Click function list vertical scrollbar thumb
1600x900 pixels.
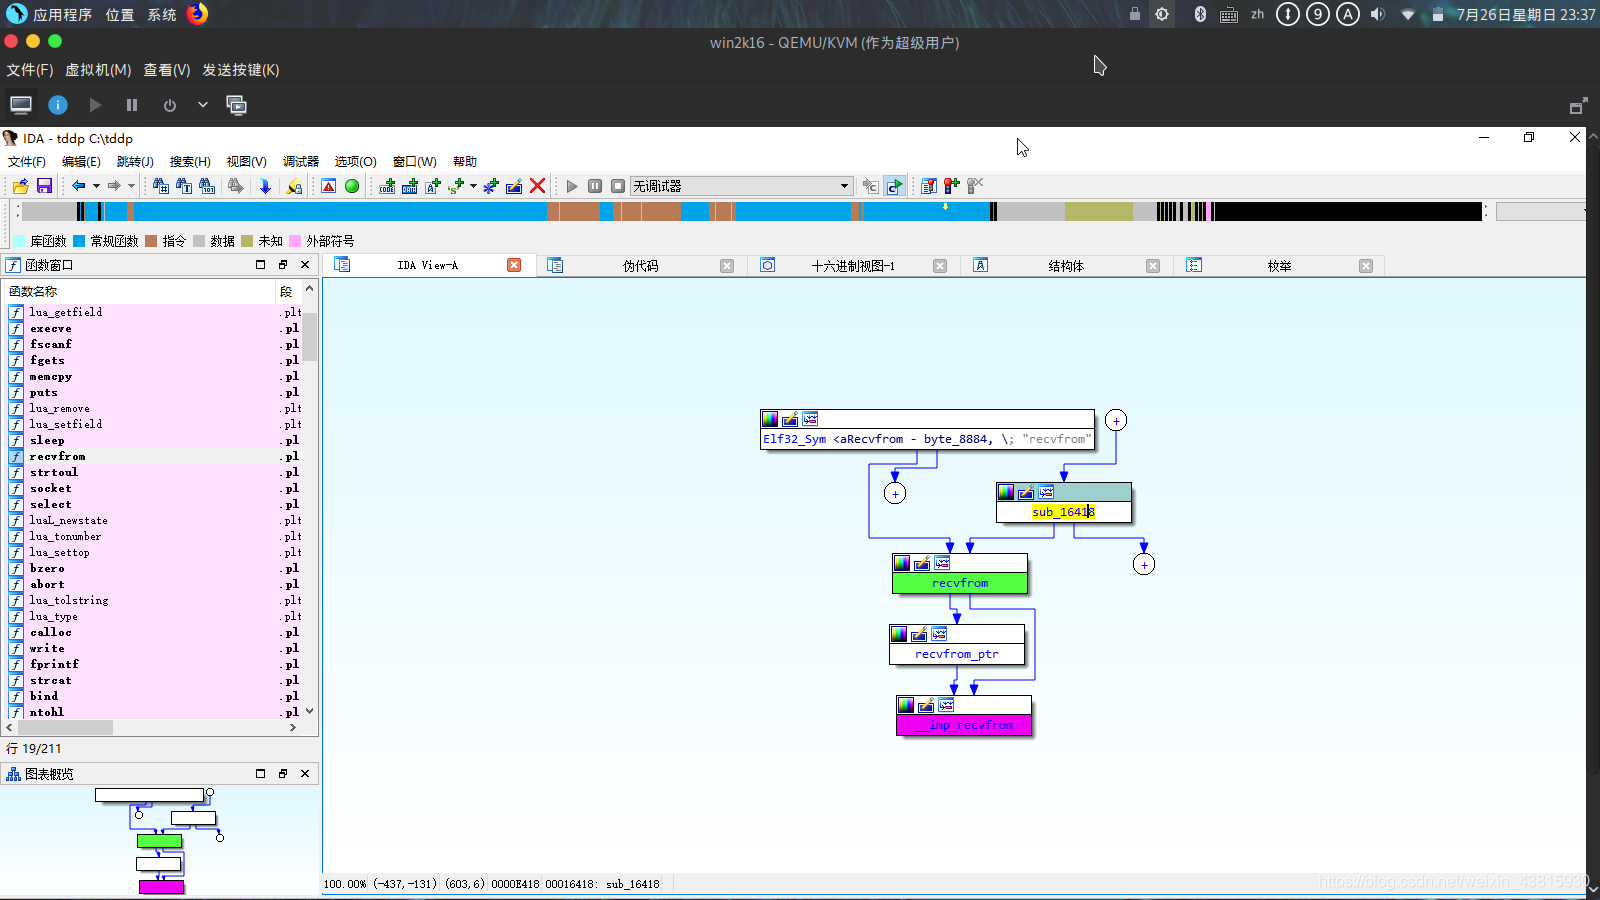point(310,336)
